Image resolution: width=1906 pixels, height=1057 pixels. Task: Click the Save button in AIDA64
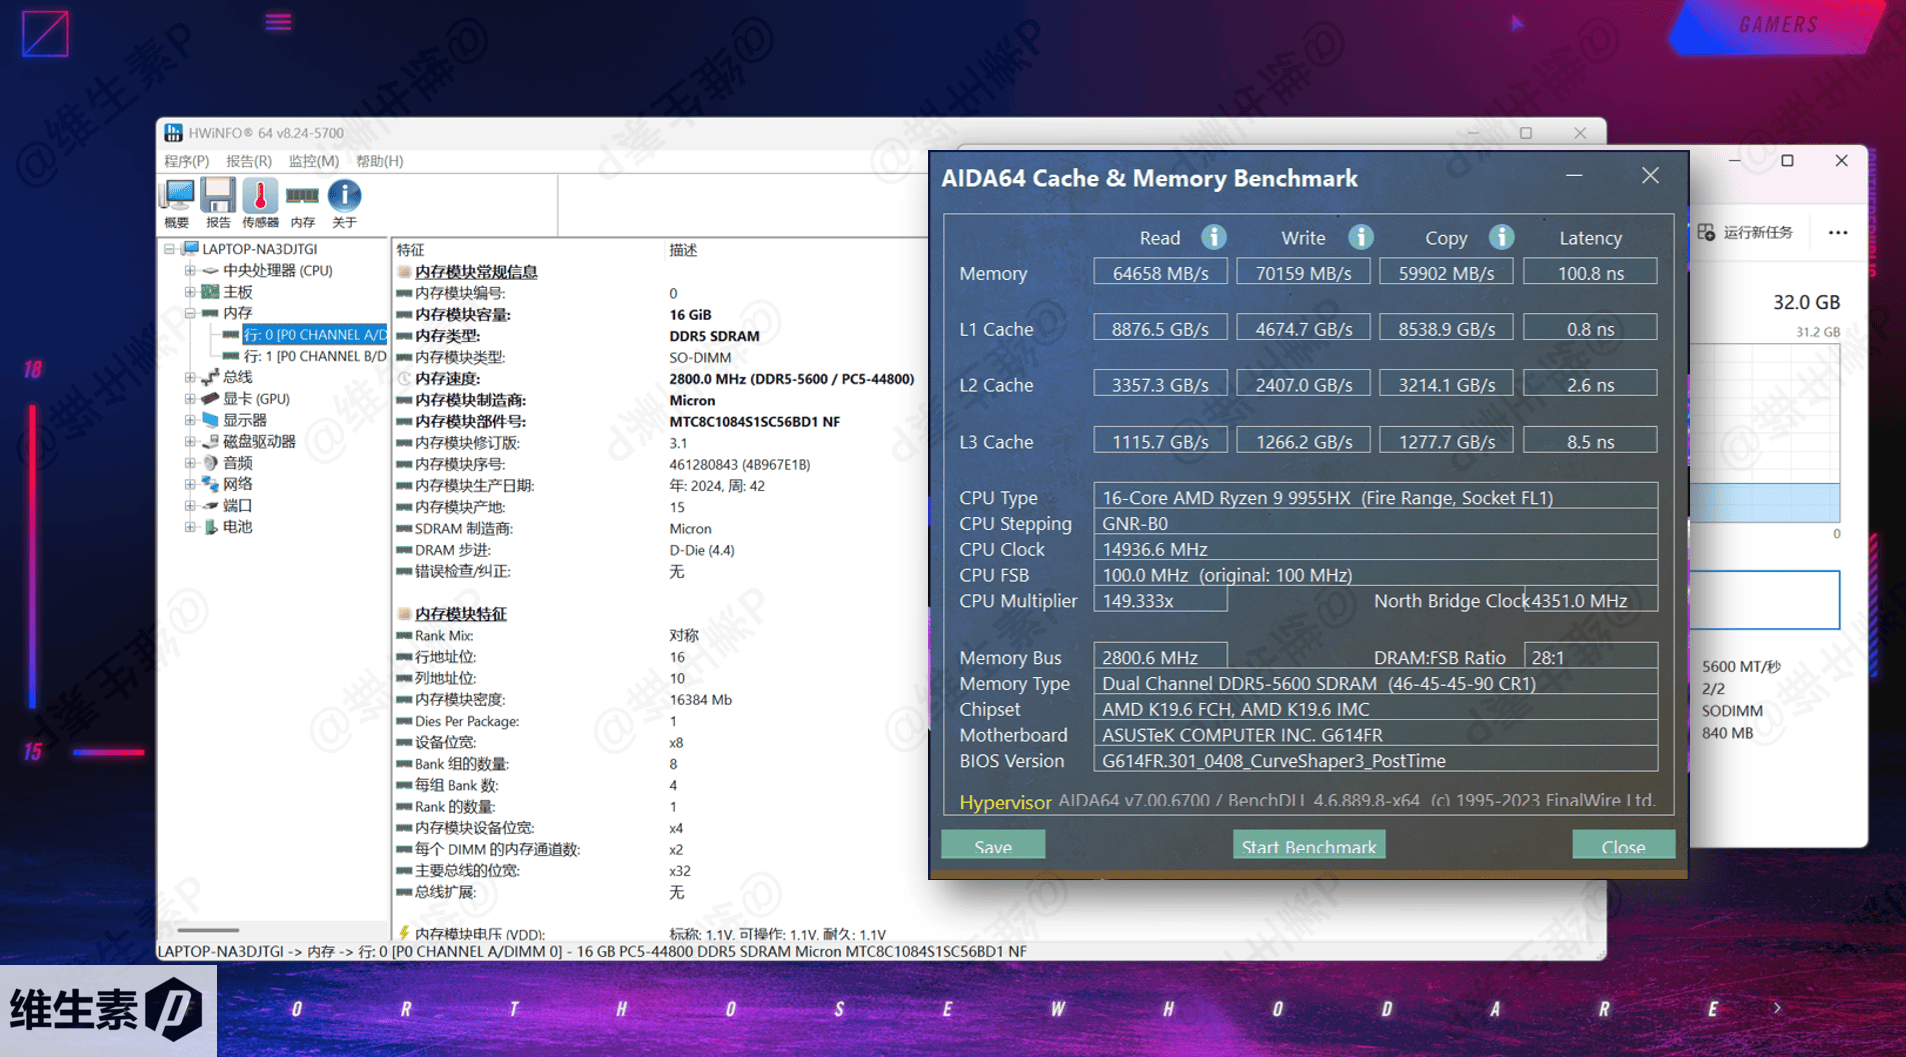click(x=993, y=846)
